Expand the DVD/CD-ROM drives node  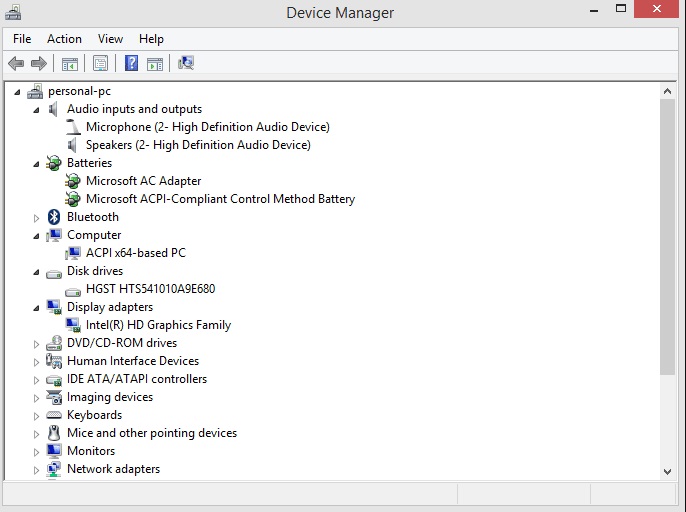[36, 344]
